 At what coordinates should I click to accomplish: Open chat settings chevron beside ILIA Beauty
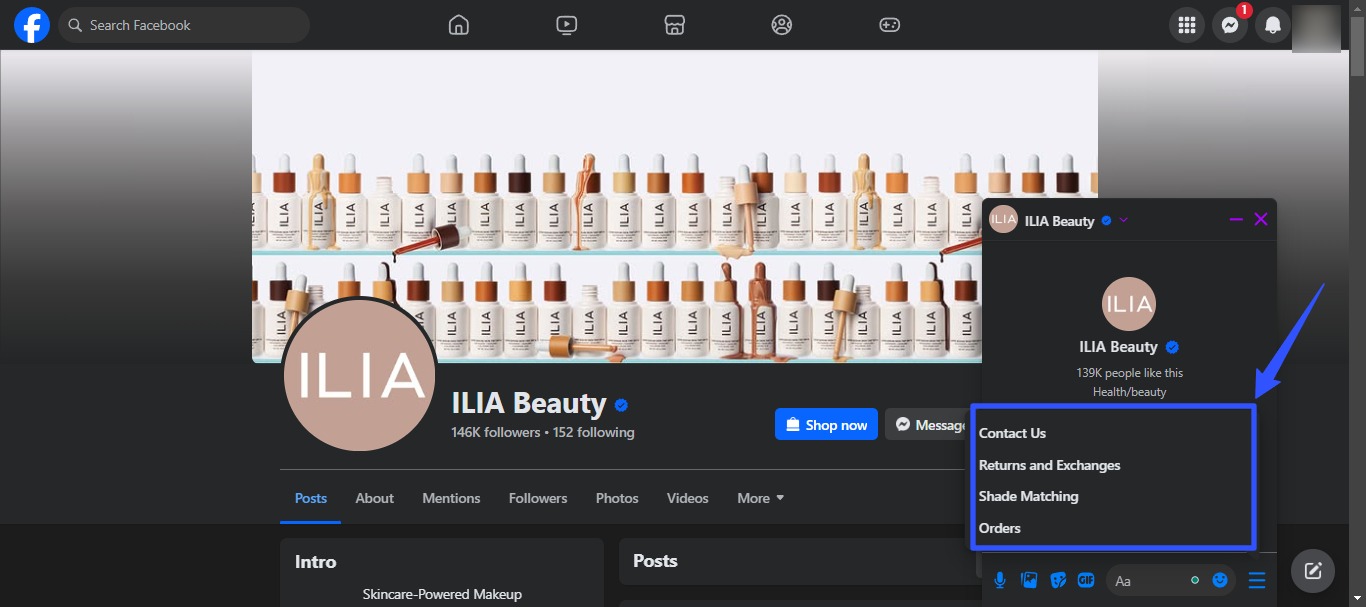pyautogui.click(x=1124, y=220)
